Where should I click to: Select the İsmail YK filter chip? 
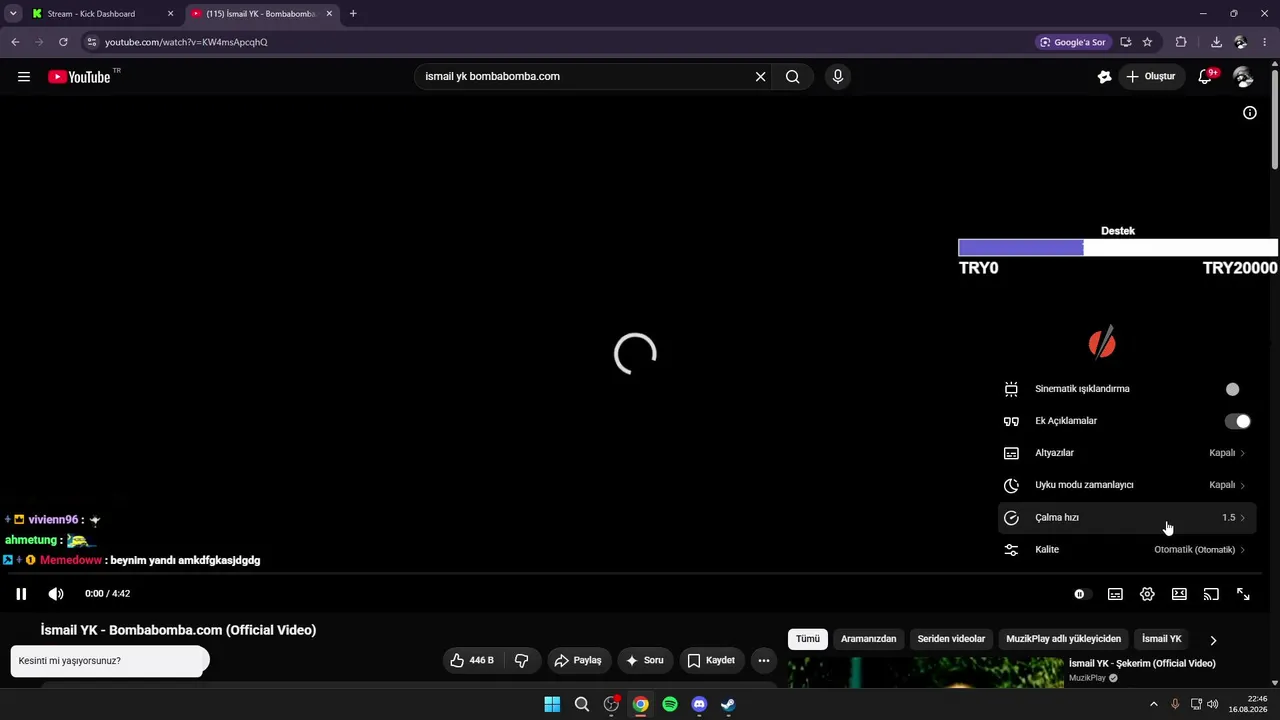1162,639
